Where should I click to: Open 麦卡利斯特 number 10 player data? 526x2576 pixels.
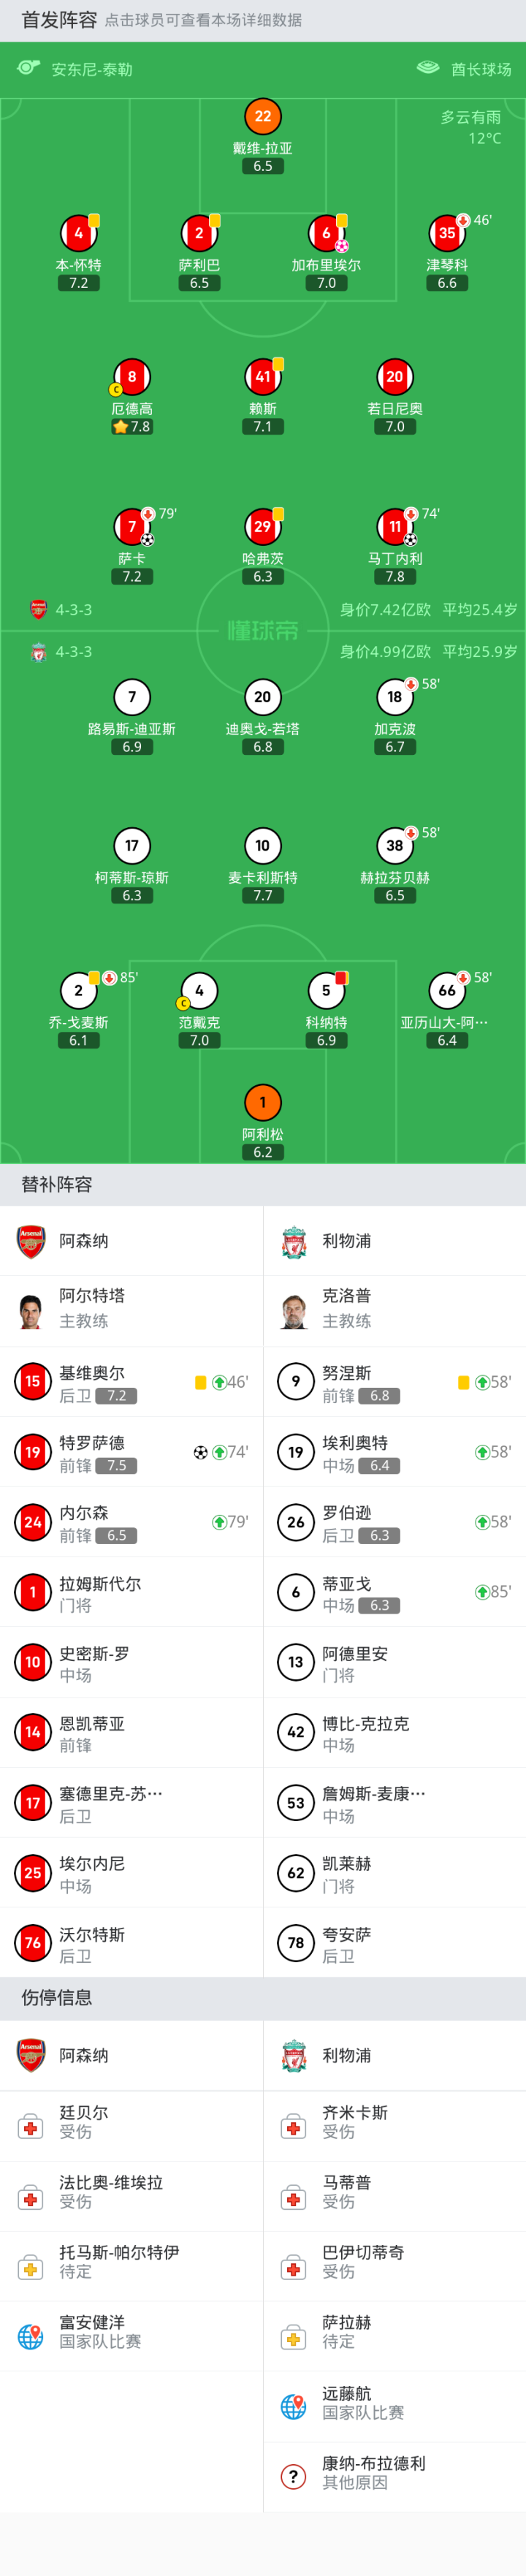[x=262, y=846]
